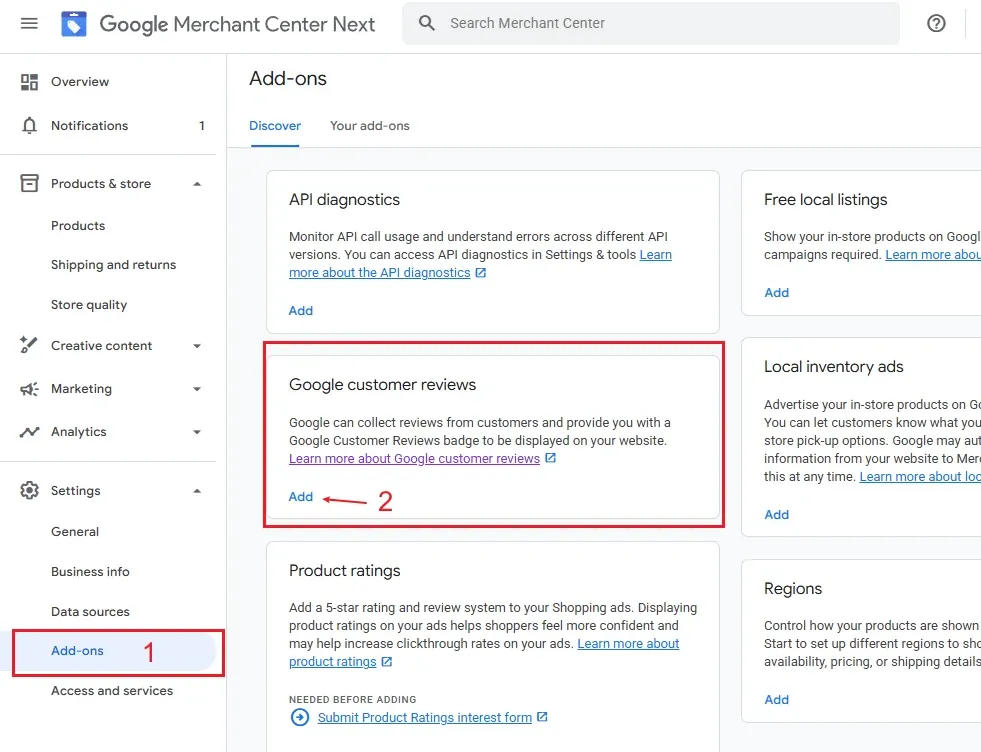Viewport: 981px width, 752px height.
Task: Add the Google customer reviews add-on
Action: 300,496
